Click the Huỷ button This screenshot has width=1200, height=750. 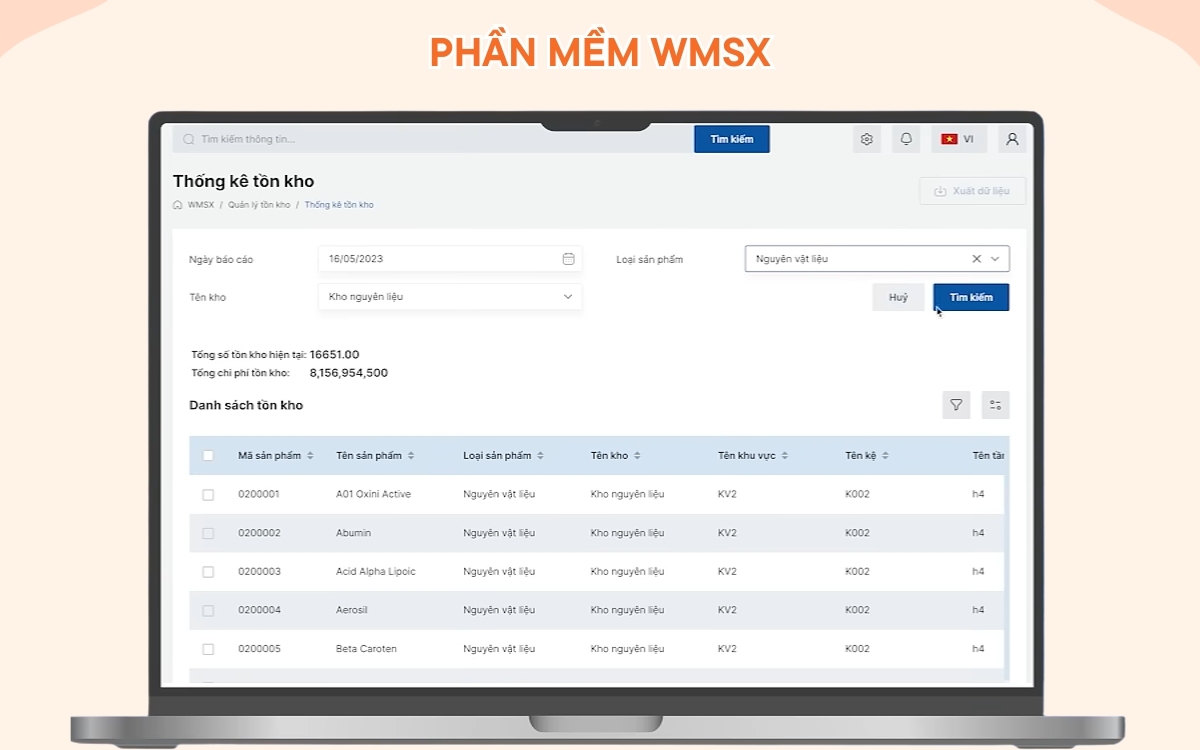click(x=898, y=297)
